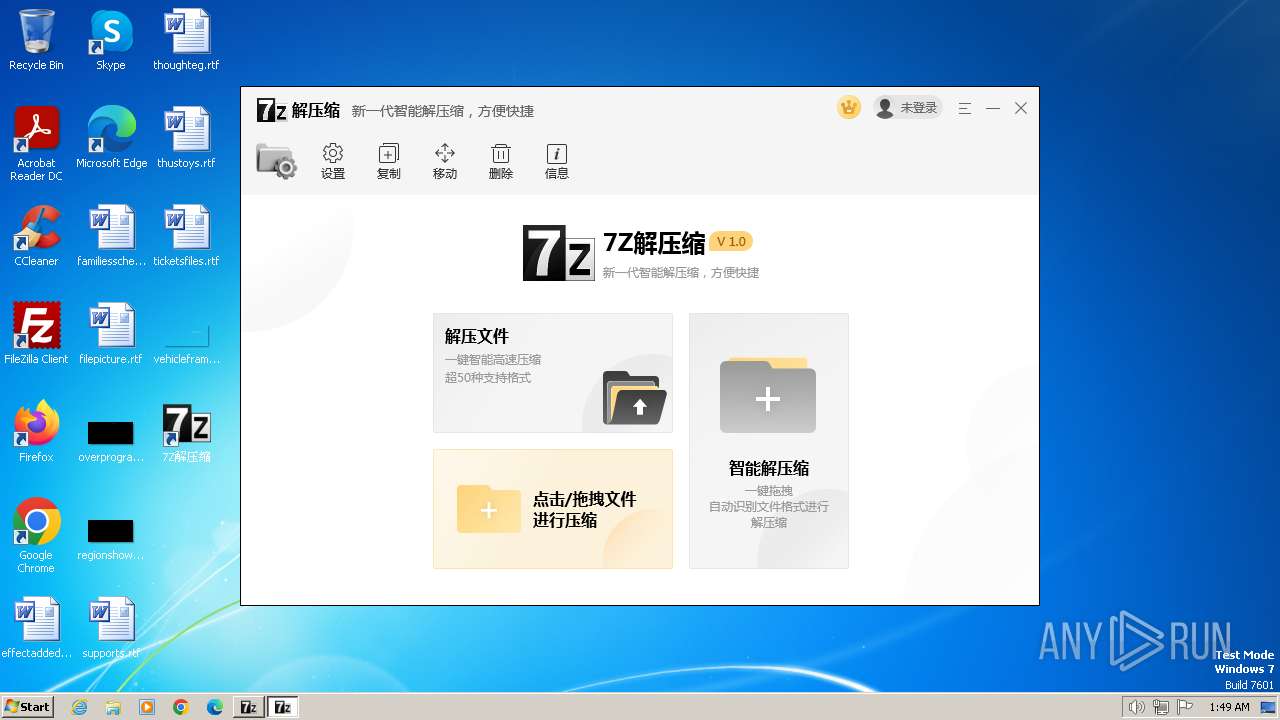
Task: Open the 信息 info toolbar icon
Action: [557, 161]
